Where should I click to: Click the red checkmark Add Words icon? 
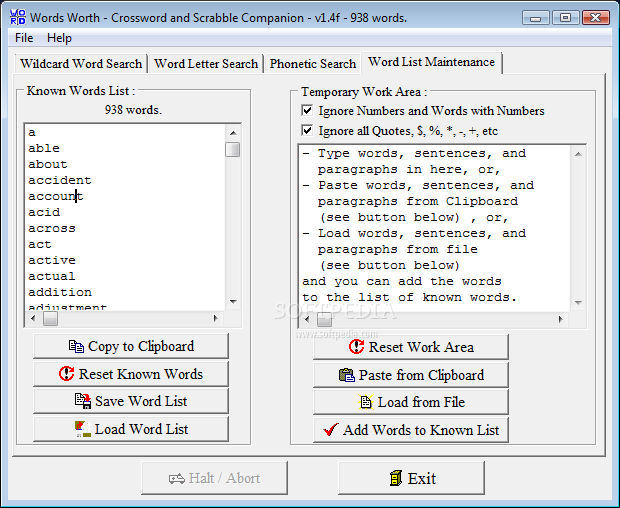coord(331,430)
